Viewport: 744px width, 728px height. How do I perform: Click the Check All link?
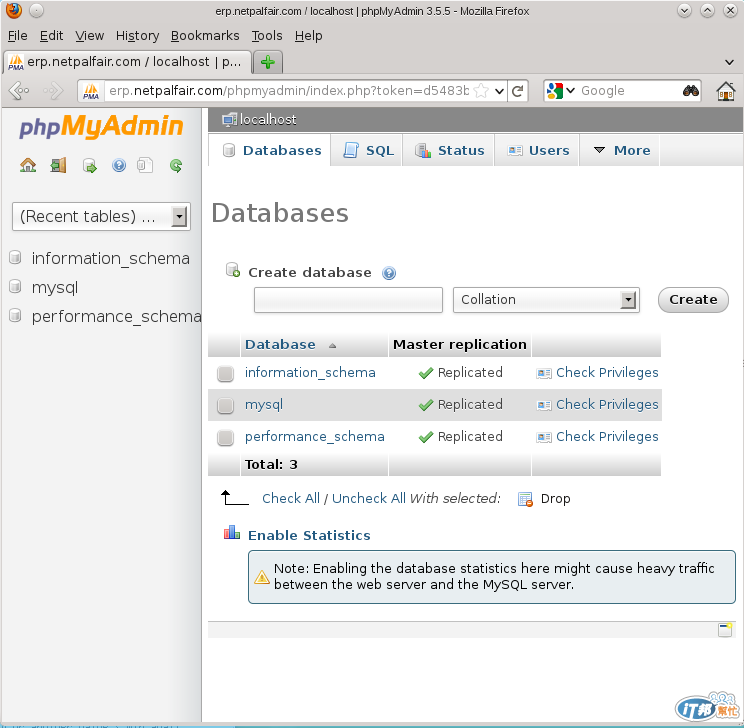click(291, 498)
